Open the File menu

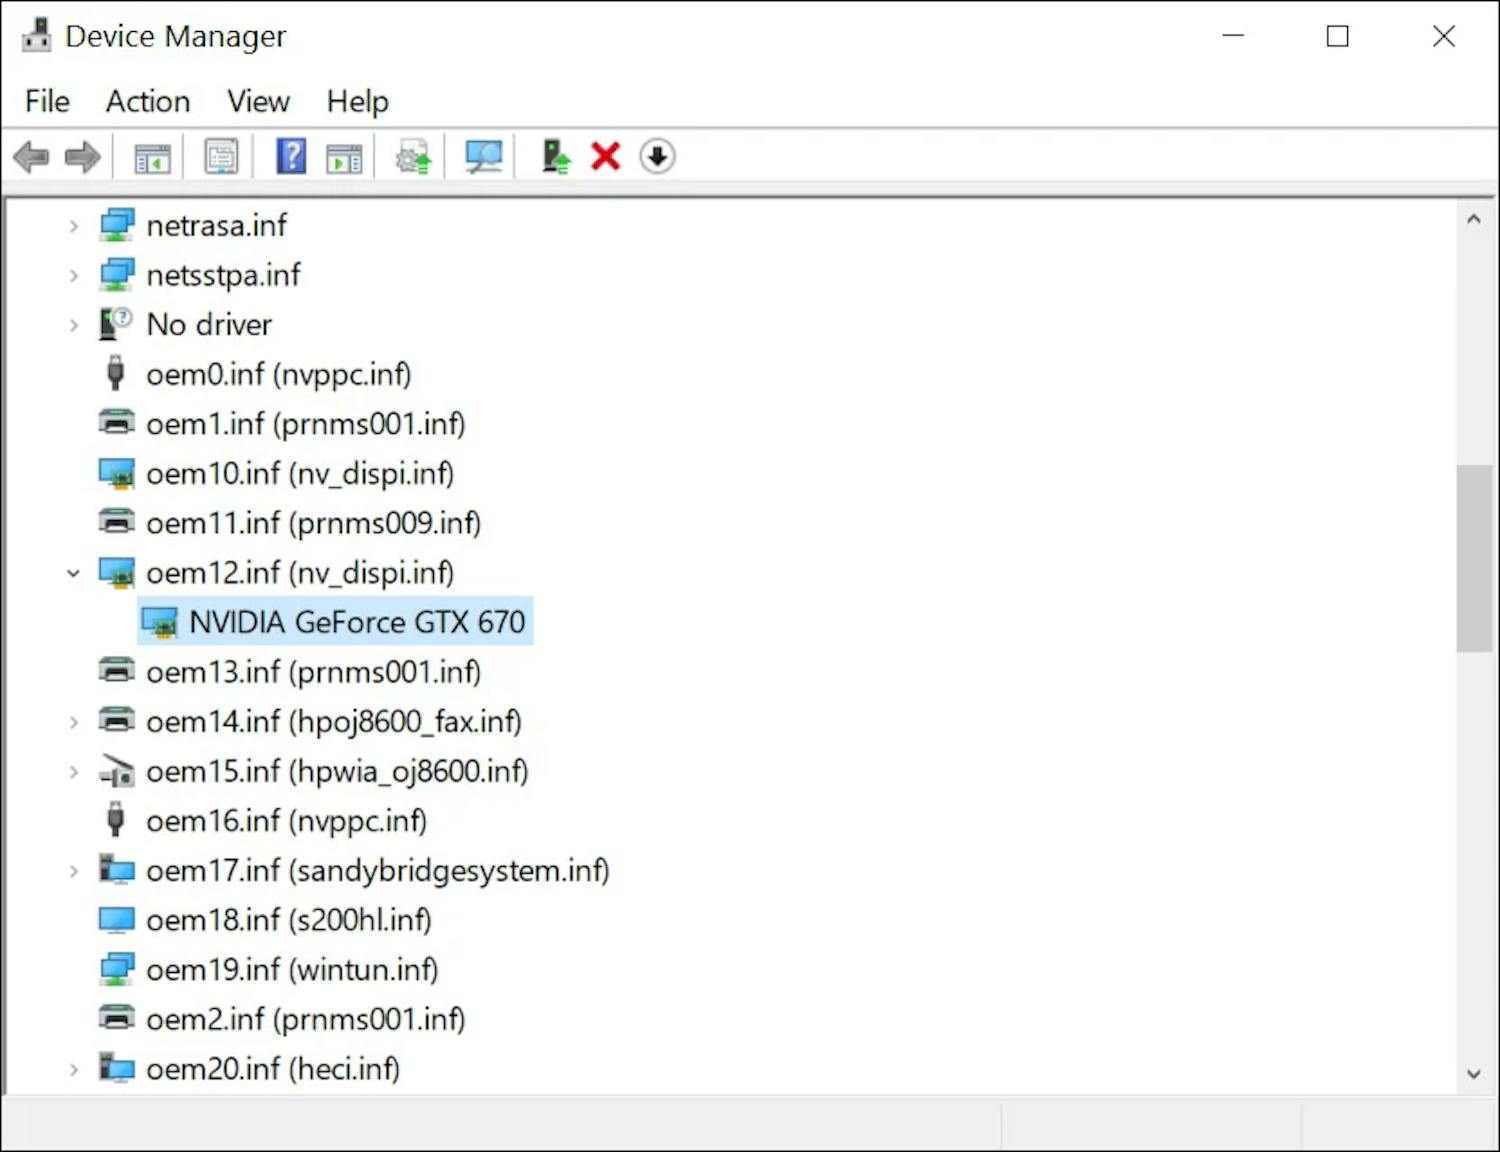tap(47, 102)
